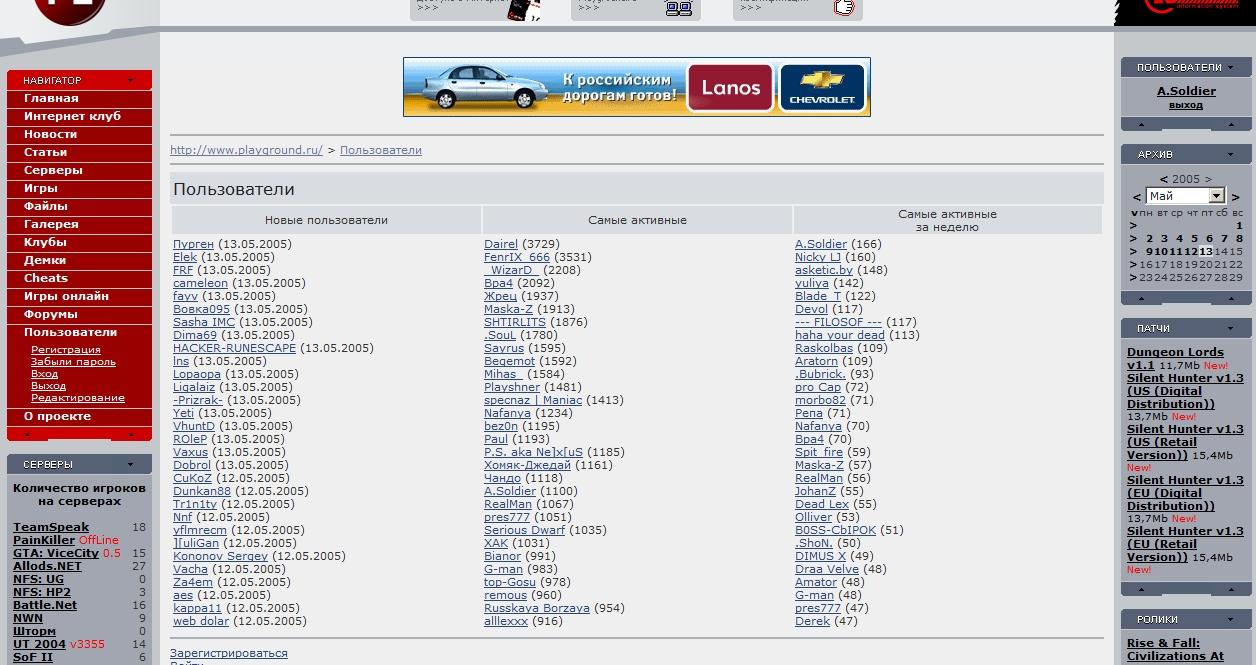Open http://www.playground.ru/ breadcrumb link

click(246, 150)
